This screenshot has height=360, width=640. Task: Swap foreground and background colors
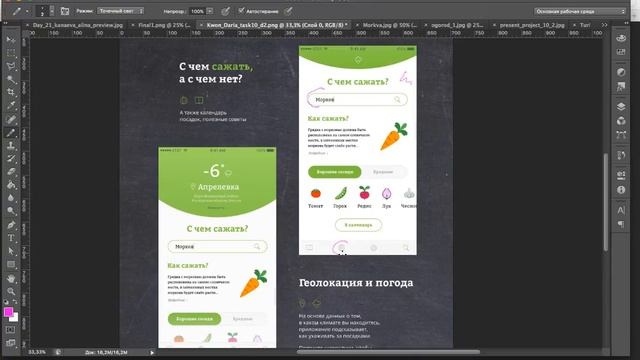point(15,302)
